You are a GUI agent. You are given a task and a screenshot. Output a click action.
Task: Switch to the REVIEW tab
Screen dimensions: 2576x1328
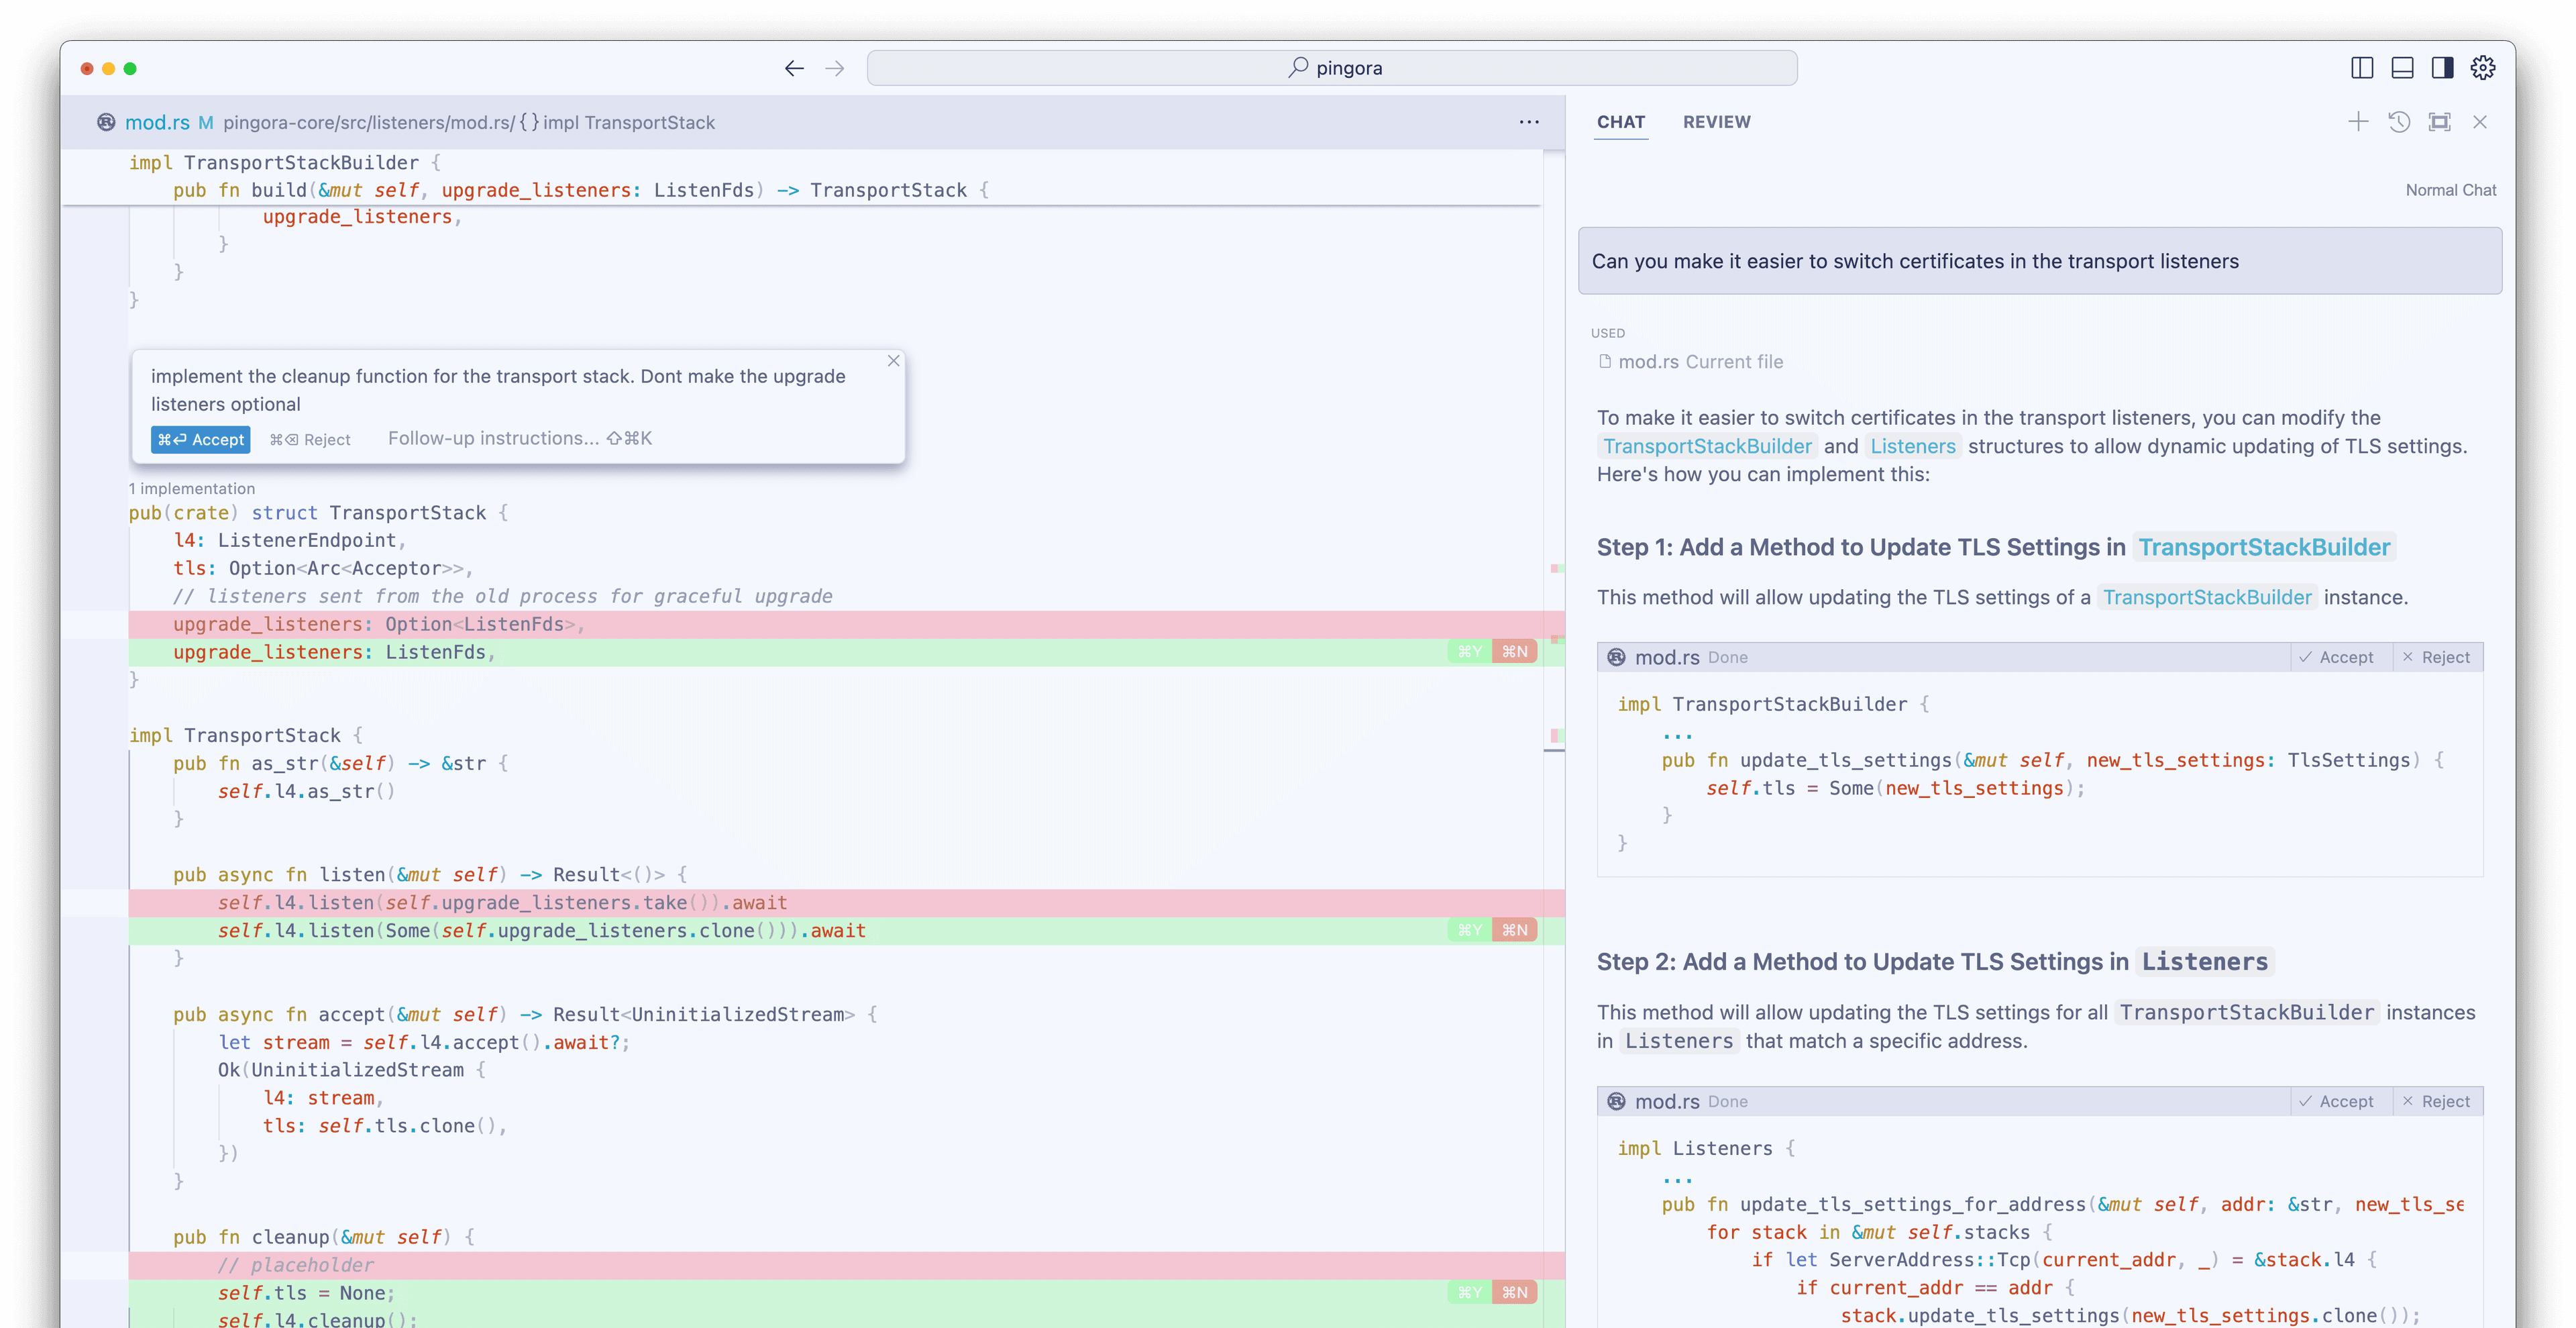point(1716,122)
